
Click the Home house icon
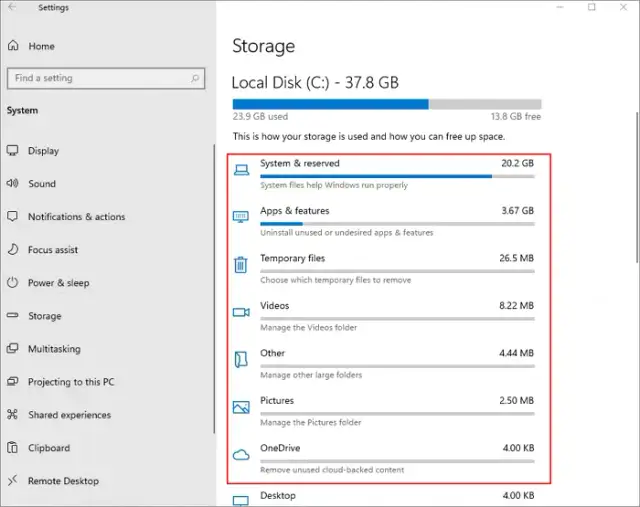13,45
